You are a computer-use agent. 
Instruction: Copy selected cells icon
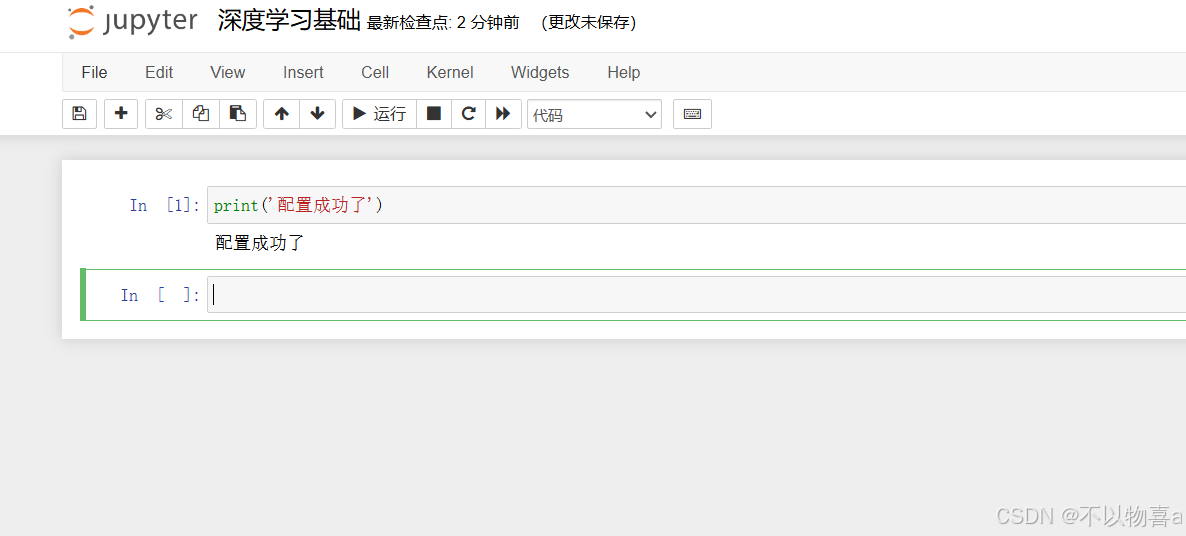click(200, 114)
